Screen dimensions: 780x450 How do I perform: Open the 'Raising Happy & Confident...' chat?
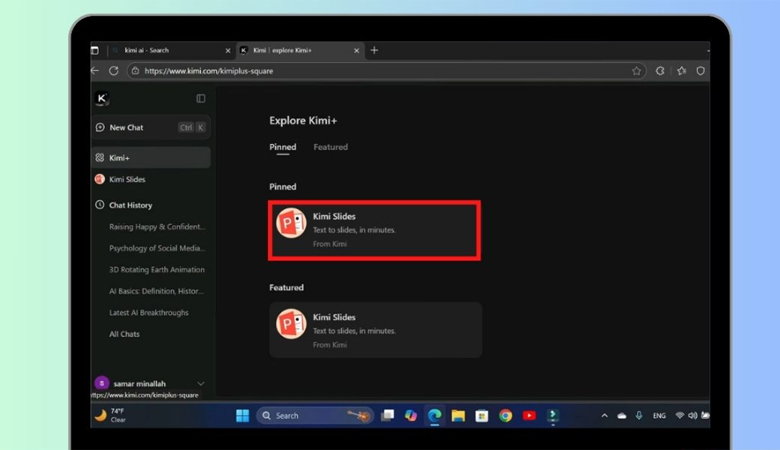(157, 227)
